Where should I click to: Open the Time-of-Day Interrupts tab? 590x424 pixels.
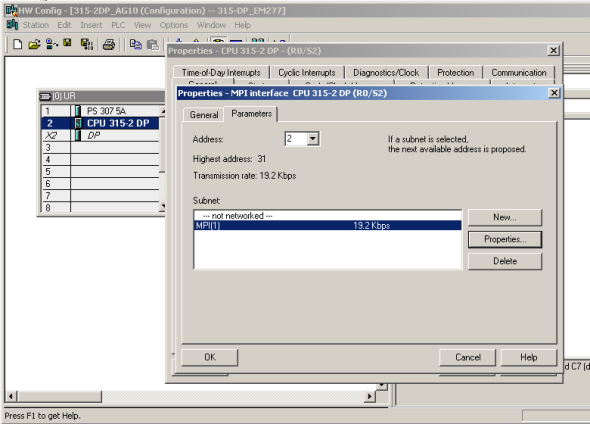(x=221, y=73)
